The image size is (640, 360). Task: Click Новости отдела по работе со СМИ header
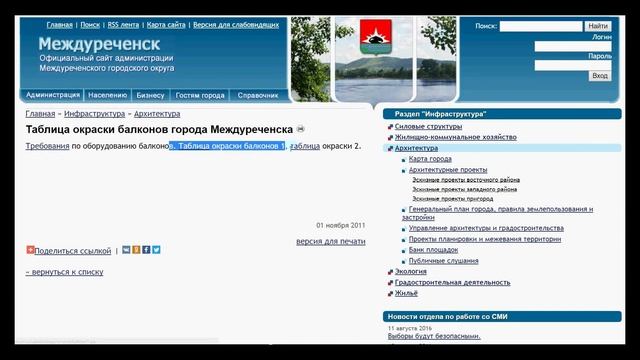(x=502, y=316)
